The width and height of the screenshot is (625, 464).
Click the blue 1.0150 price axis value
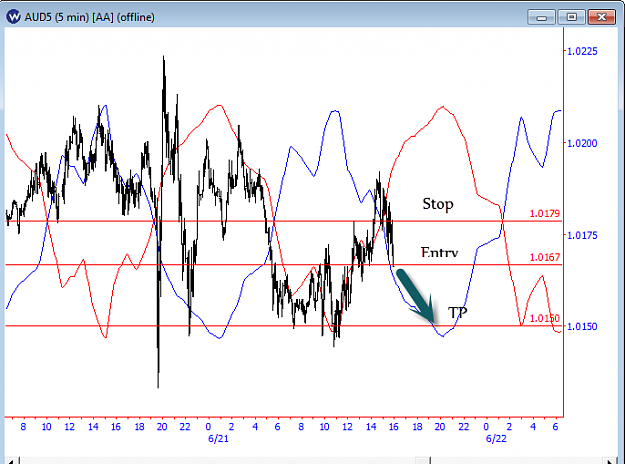pyautogui.click(x=582, y=326)
